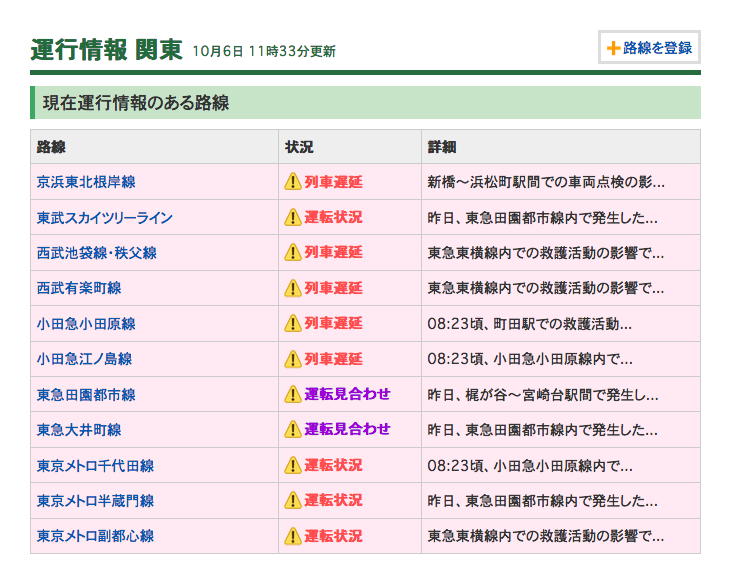The height and width of the screenshot is (584, 731).
Task: Click 列車遅延 status for 西武池袋線・秩父線
Action: tap(333, 253)
